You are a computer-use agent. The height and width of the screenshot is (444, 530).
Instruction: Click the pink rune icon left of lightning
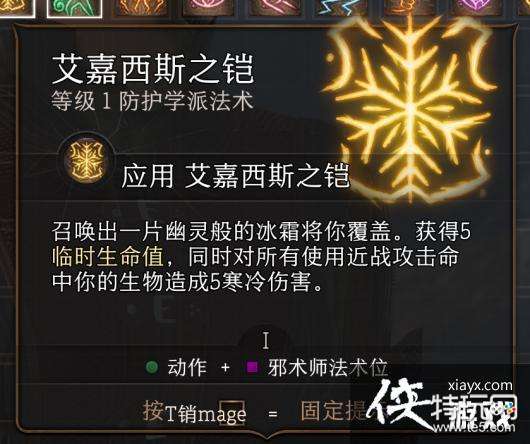tap(274, 7)
